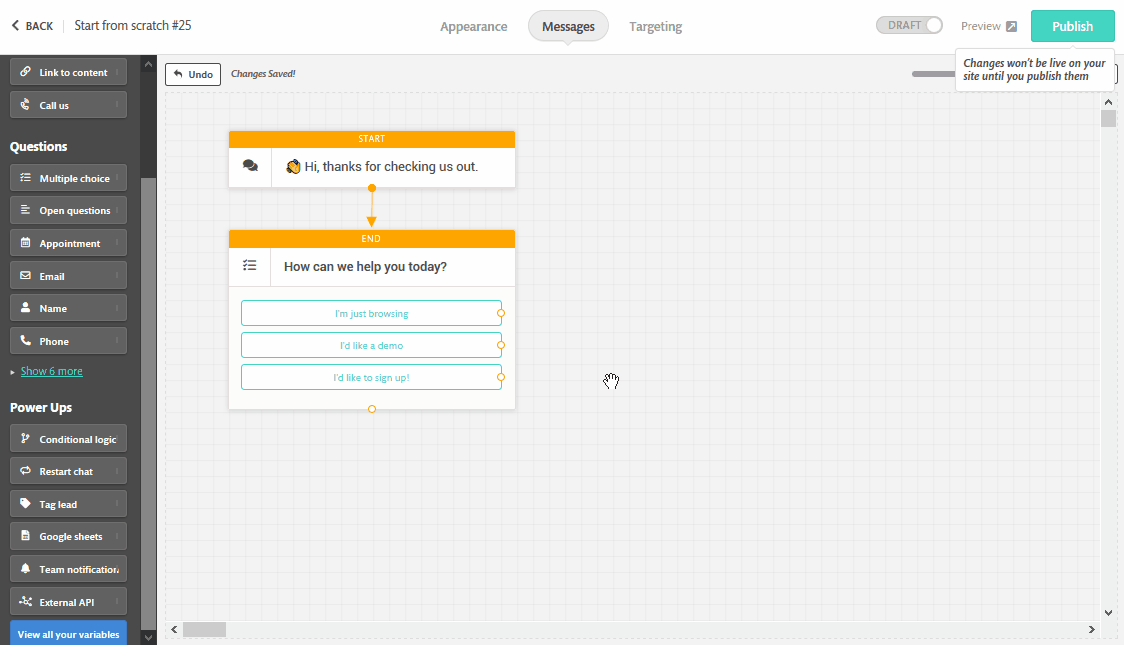Click the left sidebar scroll-down arrow
This screenshot has height=645, width=1124.
point(148,637)
